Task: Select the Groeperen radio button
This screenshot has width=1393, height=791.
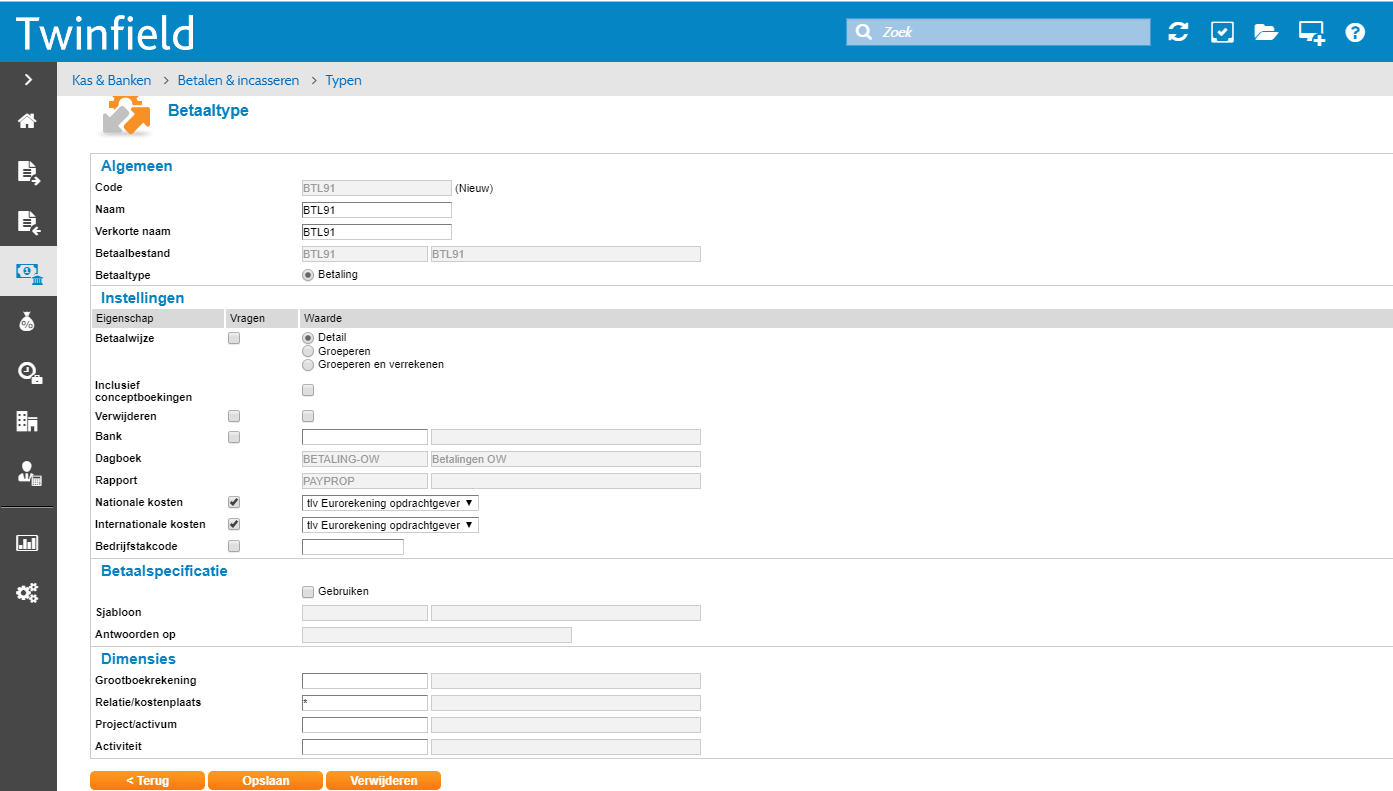Action: click(x=308, y=352)
